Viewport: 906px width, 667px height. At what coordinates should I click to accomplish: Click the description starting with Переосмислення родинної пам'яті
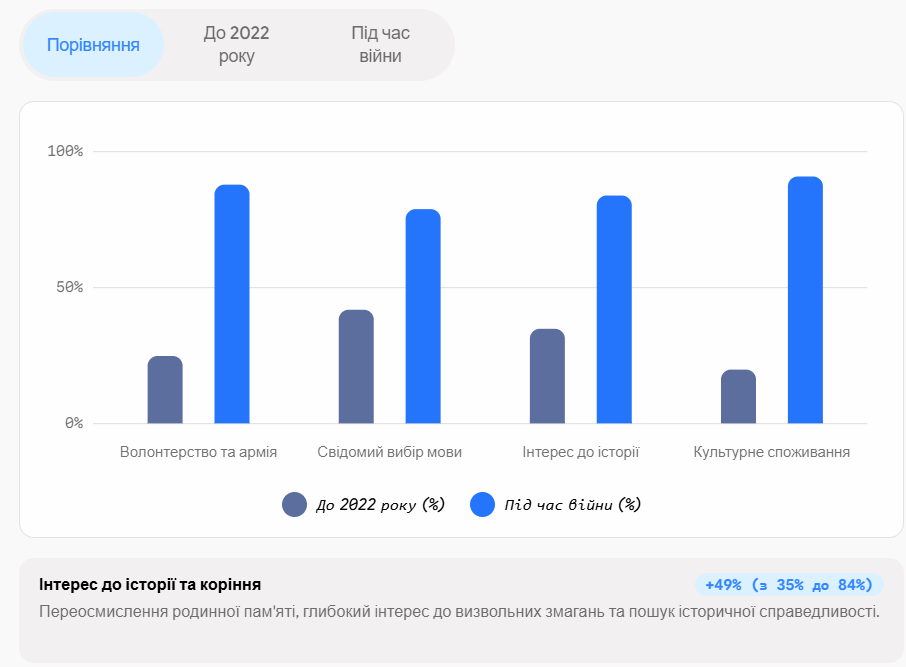pyautogui.click(x=459, y=612)
